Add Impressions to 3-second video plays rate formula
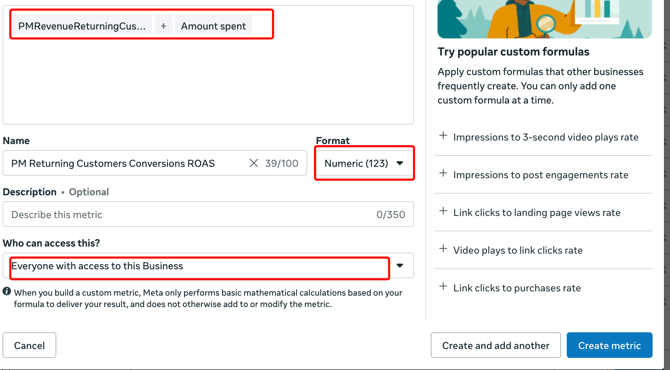The height and width of the screenshot is (370, 670). point(544,137)
